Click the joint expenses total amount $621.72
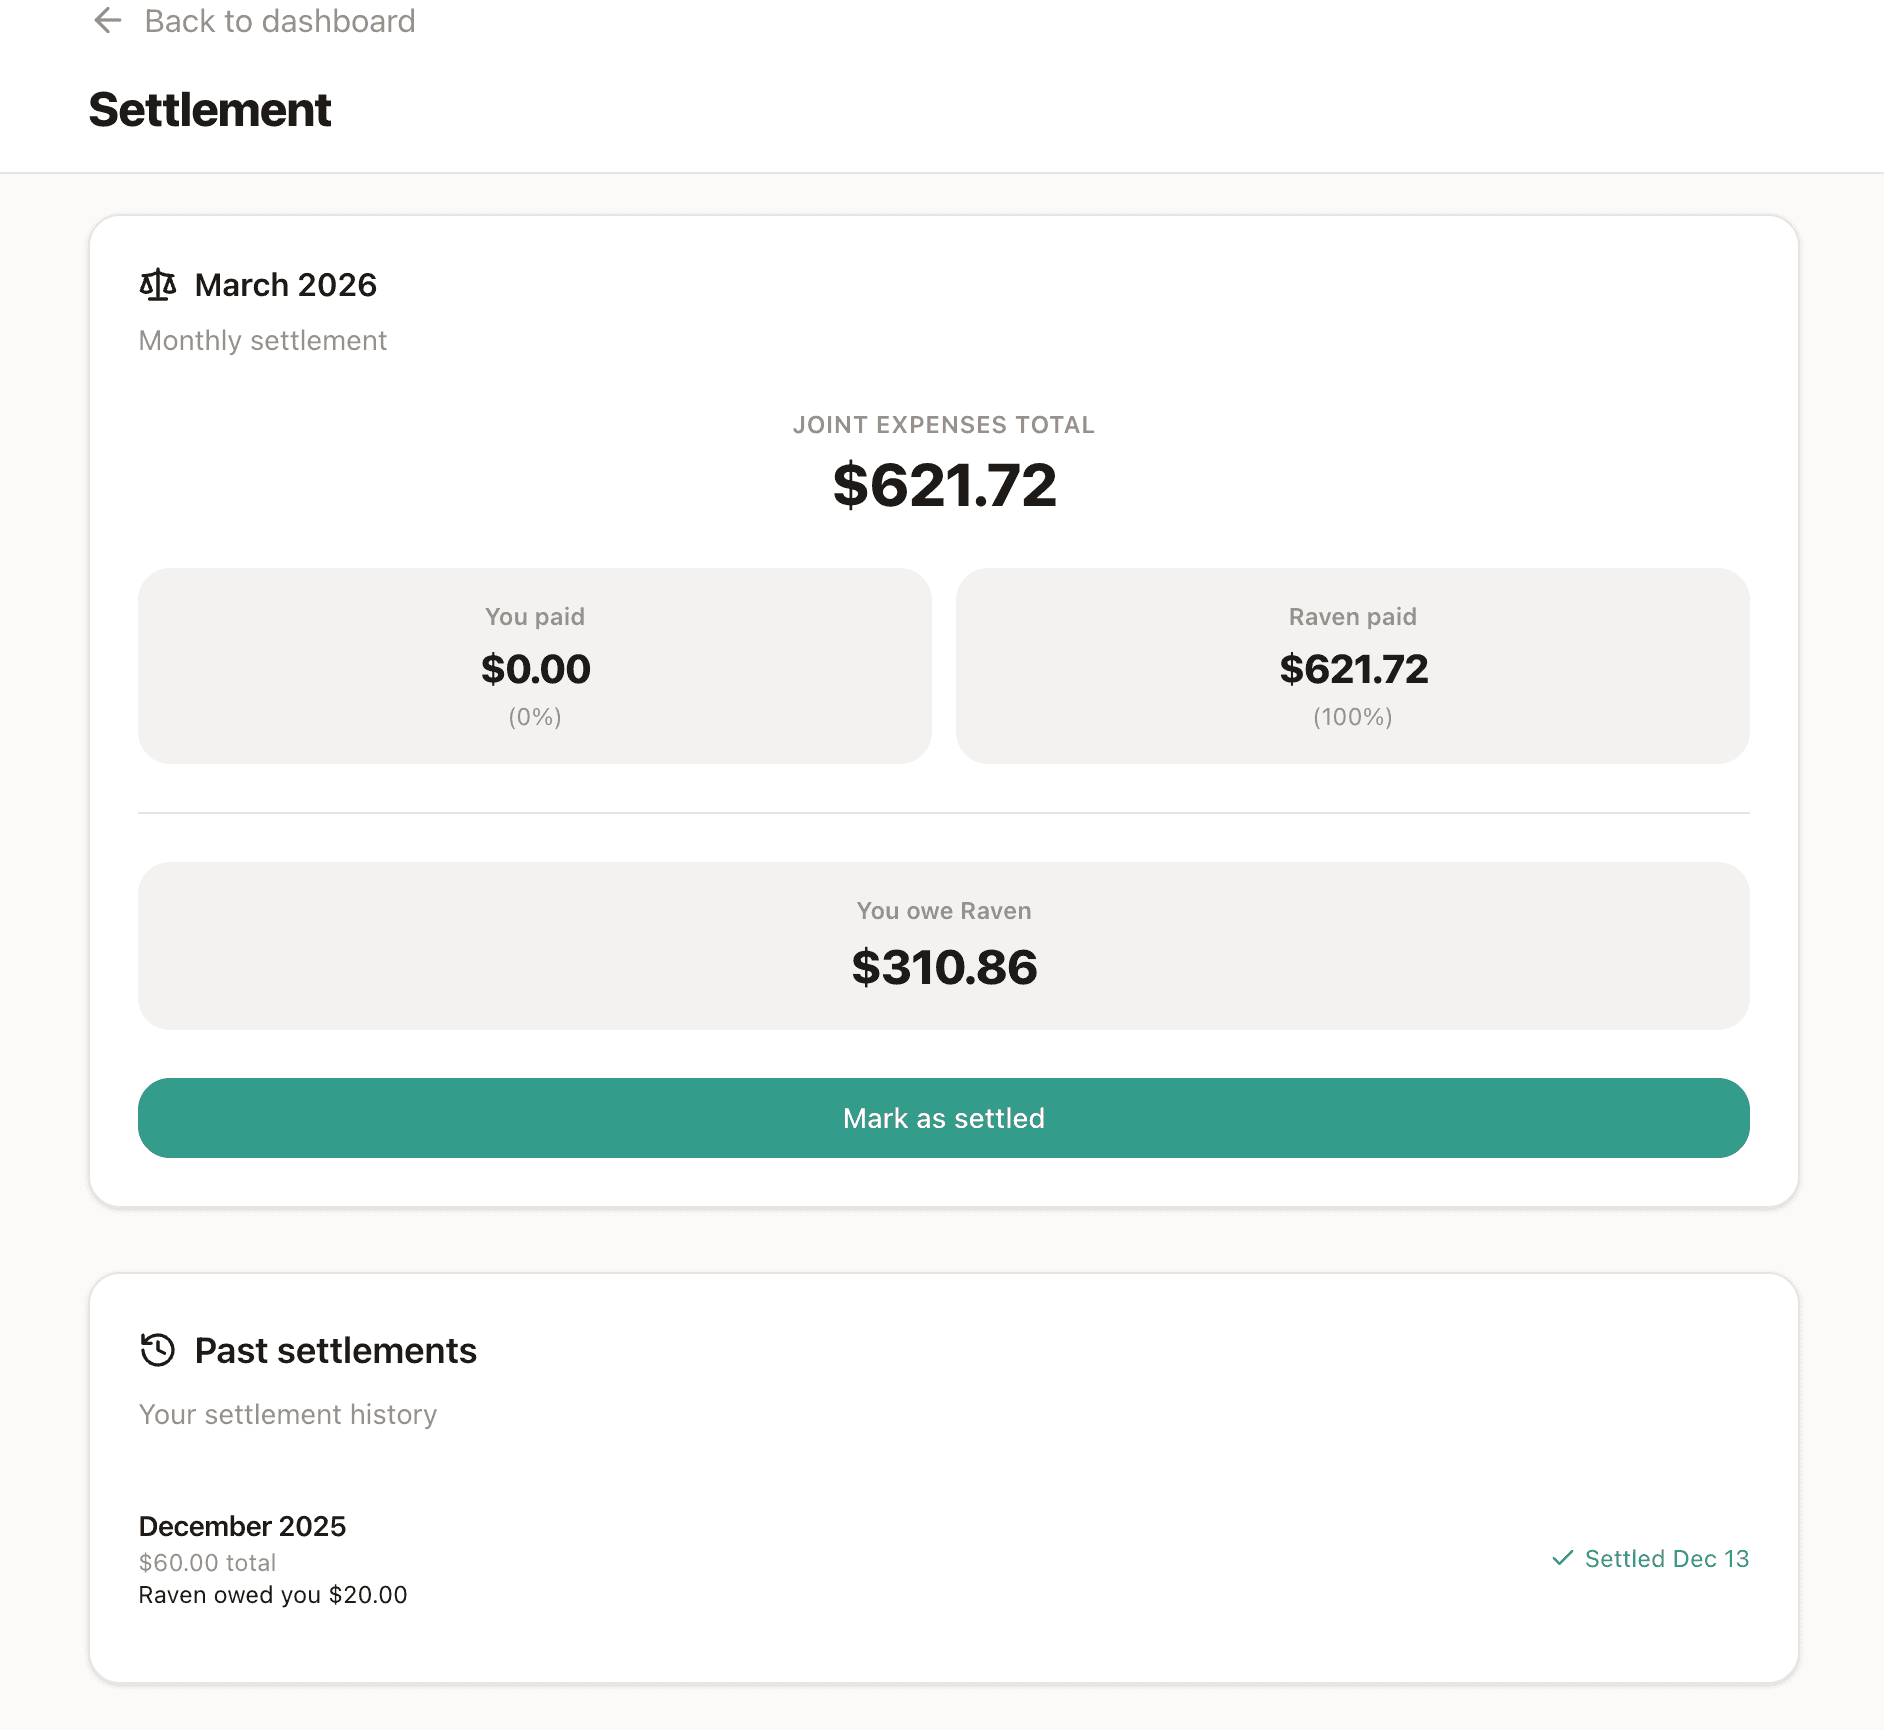 (x=943, y=486)
